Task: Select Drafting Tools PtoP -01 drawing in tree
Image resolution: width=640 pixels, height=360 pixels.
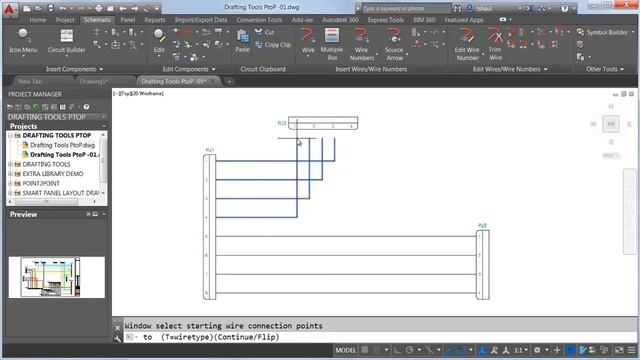Action: (x=64, y=155)
